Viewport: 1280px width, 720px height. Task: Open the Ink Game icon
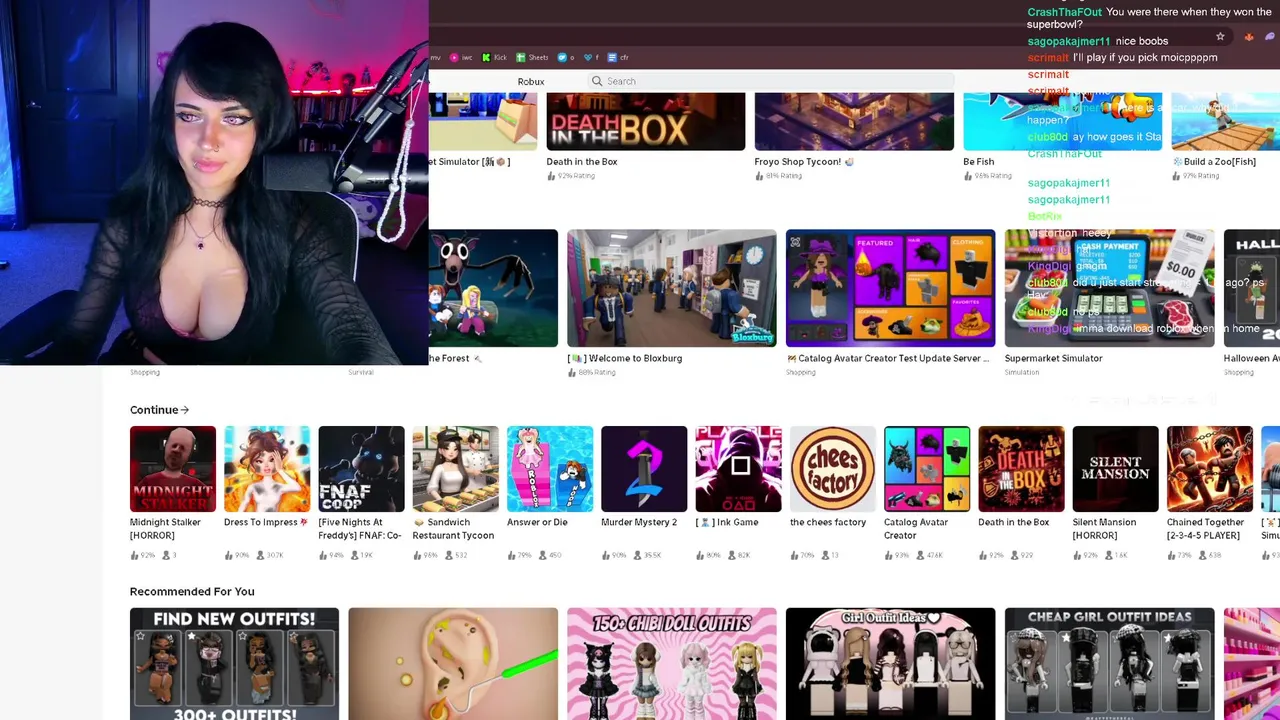pyautogui.click(x=738, y=469)
